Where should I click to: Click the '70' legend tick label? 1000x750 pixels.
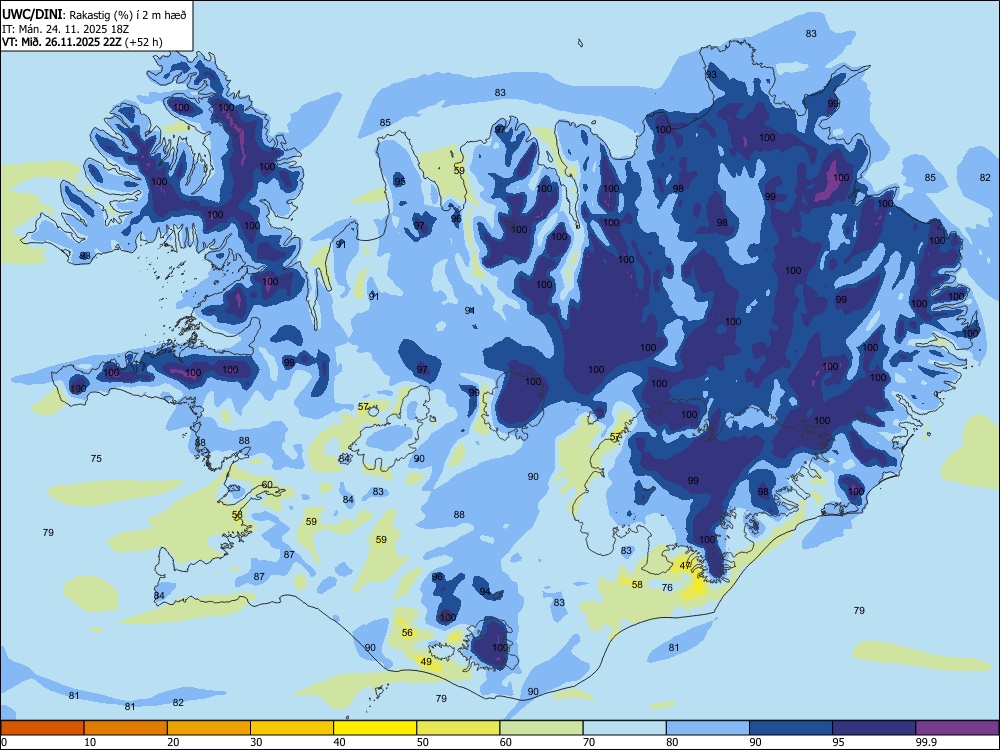(x=589, y=742)
